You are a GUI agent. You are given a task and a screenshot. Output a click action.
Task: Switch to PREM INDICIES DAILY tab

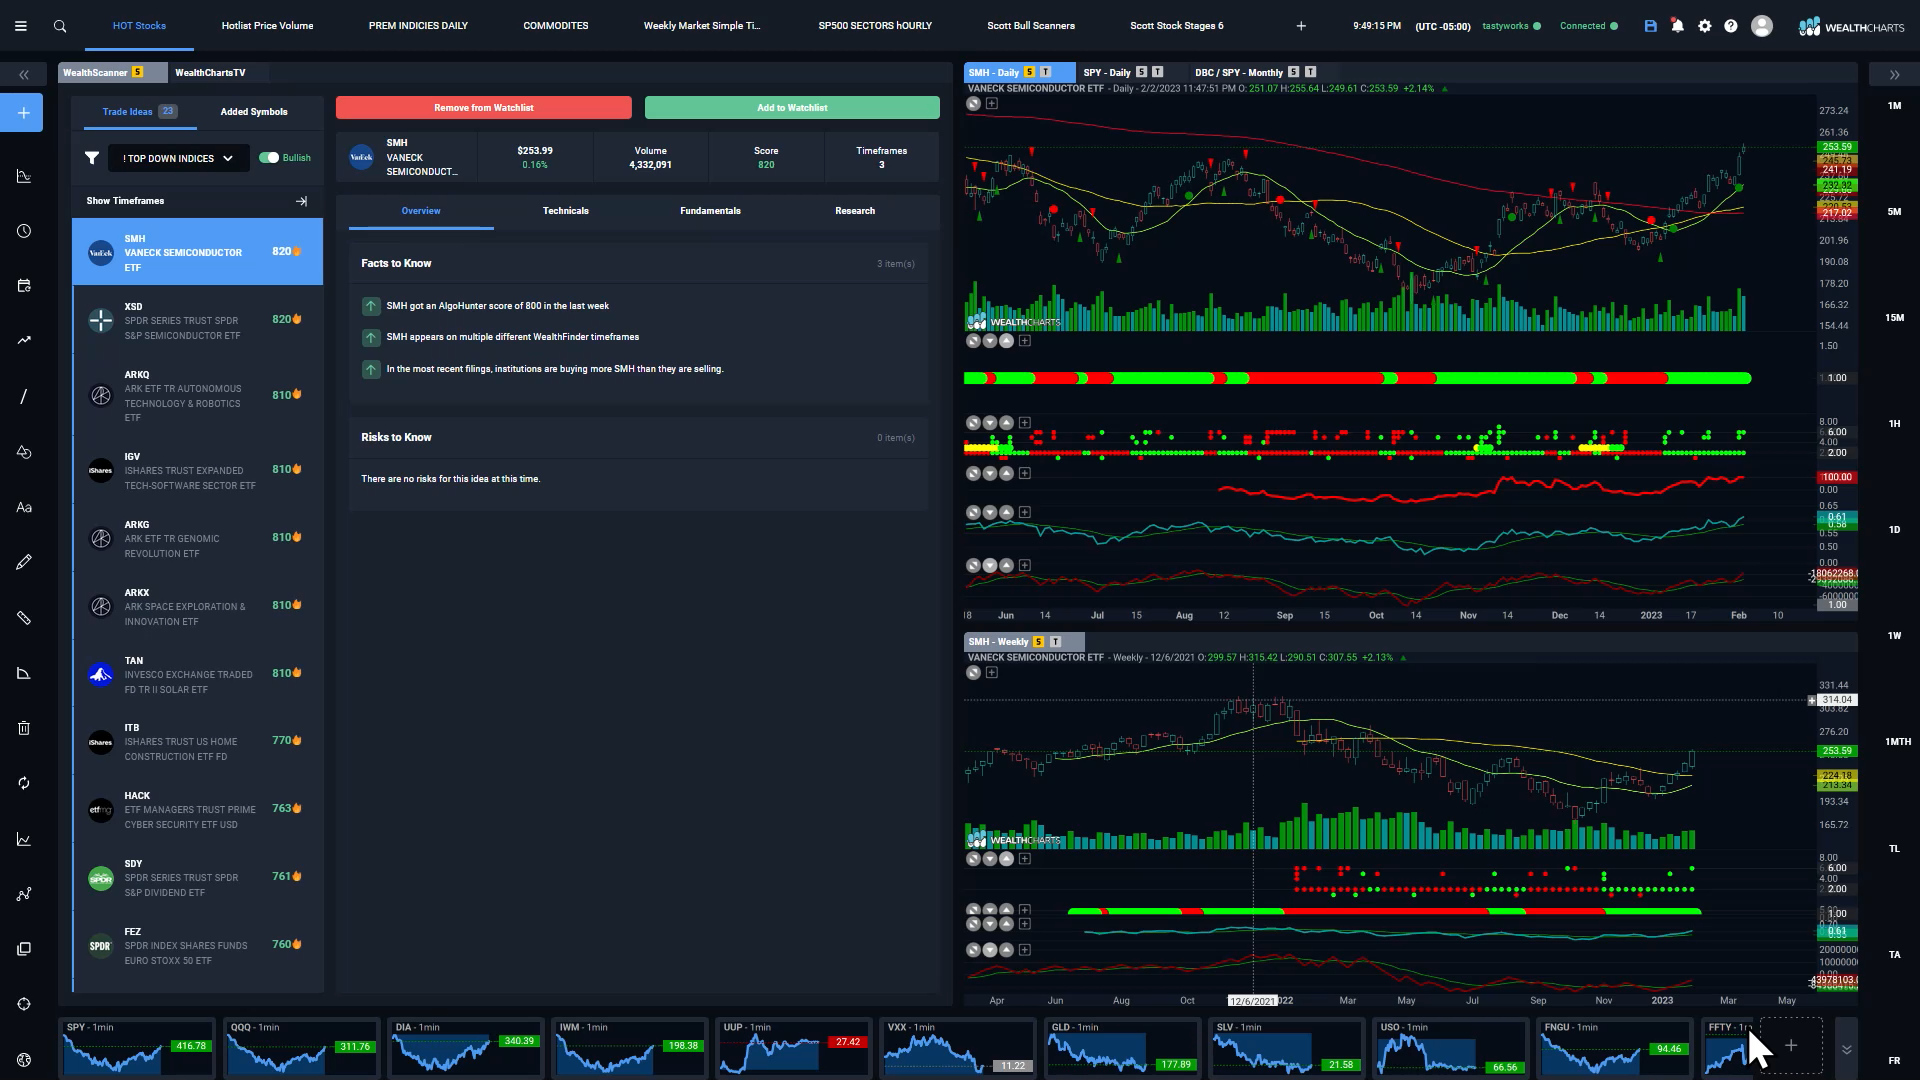tap(418, 26)
